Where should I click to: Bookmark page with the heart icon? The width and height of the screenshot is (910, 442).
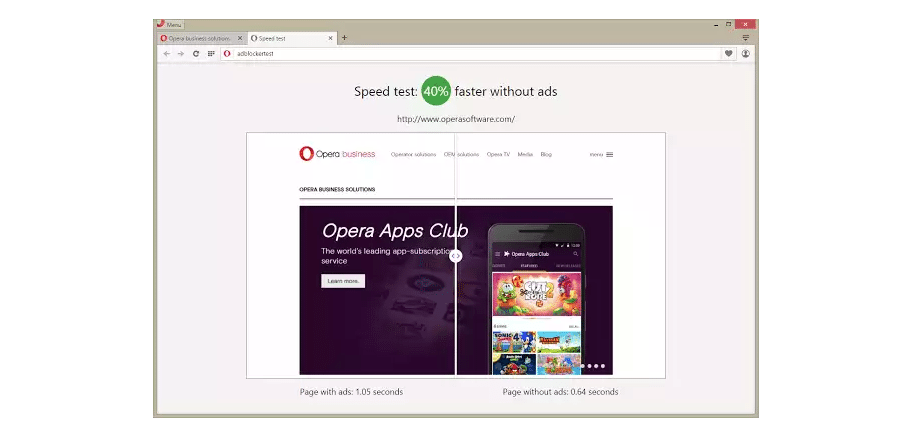[728, 53]
